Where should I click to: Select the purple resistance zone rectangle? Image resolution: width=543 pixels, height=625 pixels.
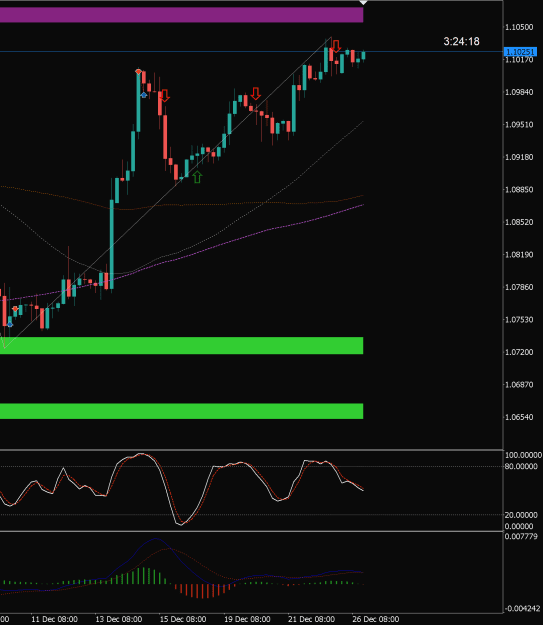pyautogui.click(x=181, y=15)
